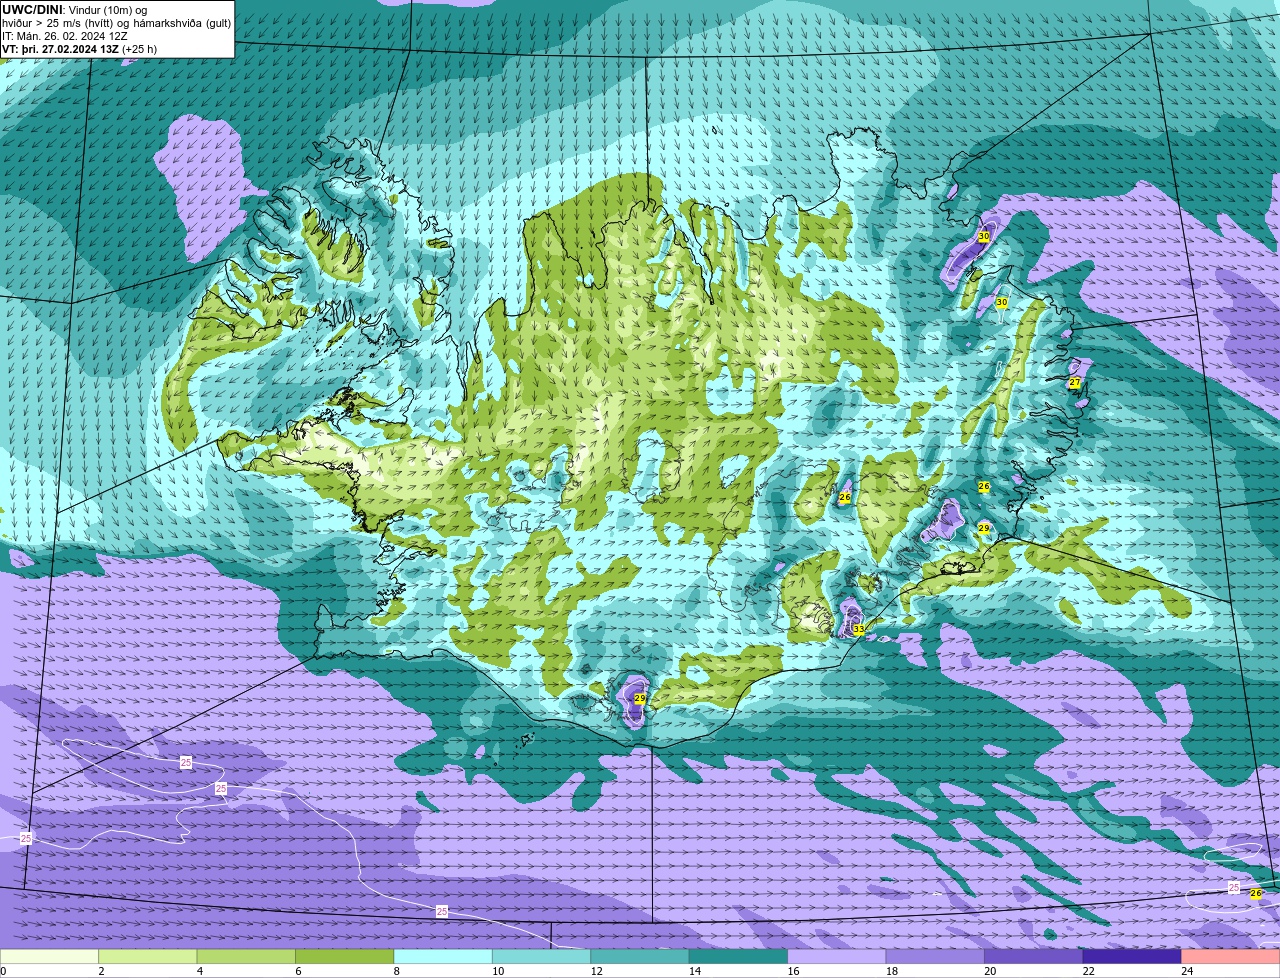Pick the 8–10 m/s pale cyan legend swatch

pos(443,957)
